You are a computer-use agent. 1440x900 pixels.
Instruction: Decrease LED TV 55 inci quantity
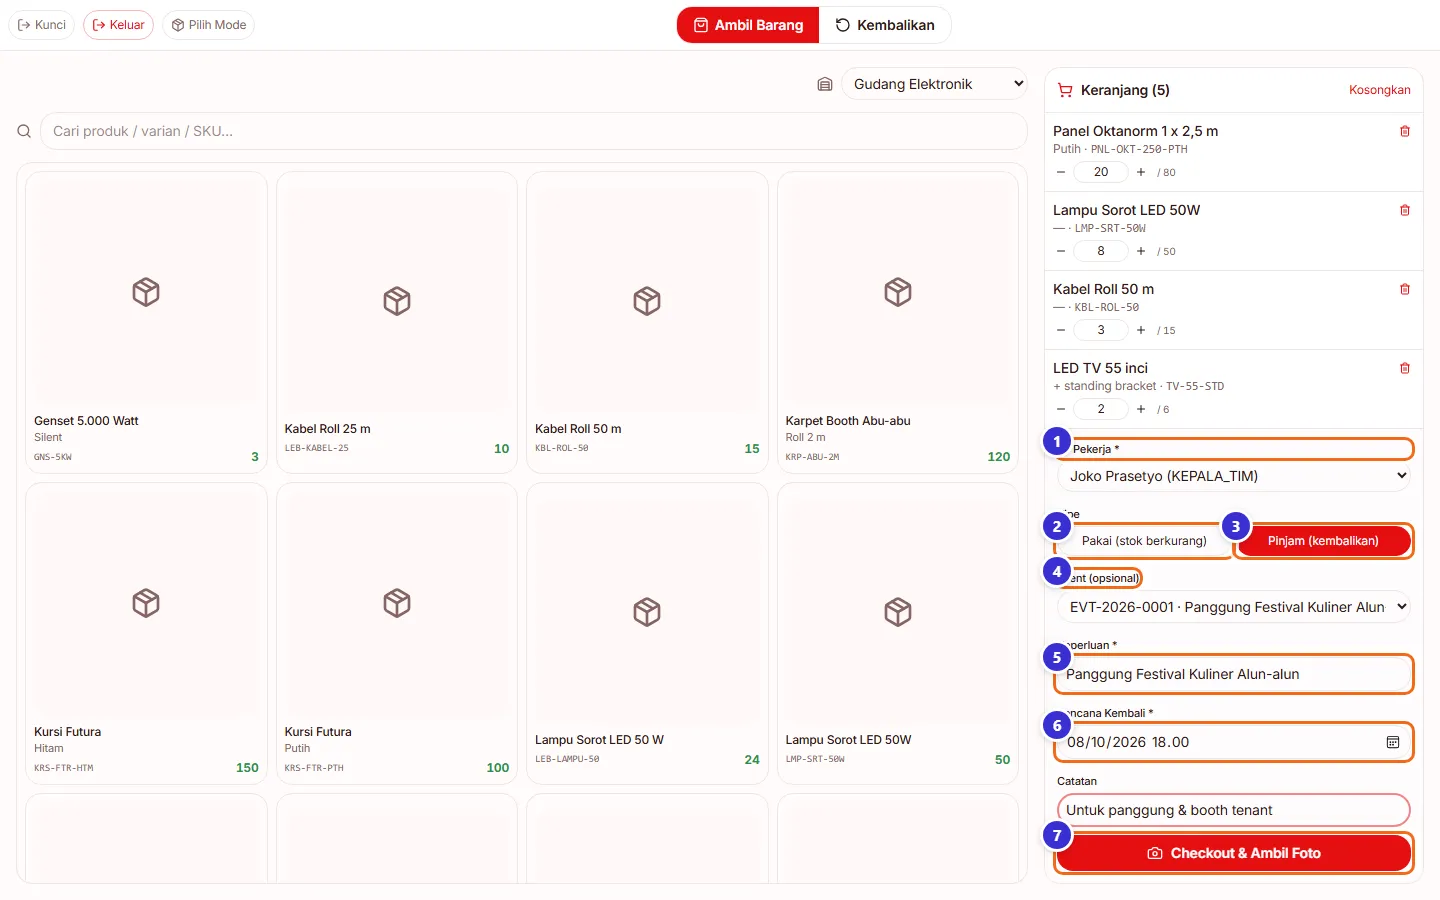point(1061,409)
